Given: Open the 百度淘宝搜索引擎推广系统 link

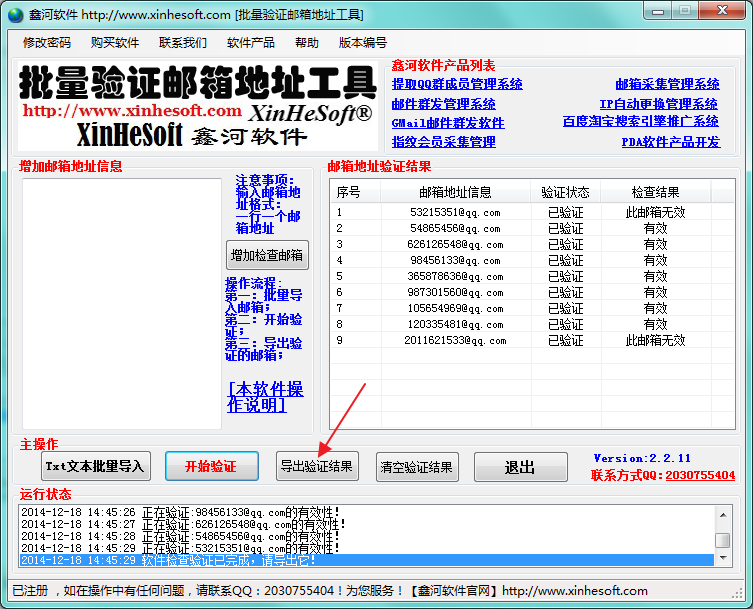Looking at the screenshot, I should click(x=640, y=121).
